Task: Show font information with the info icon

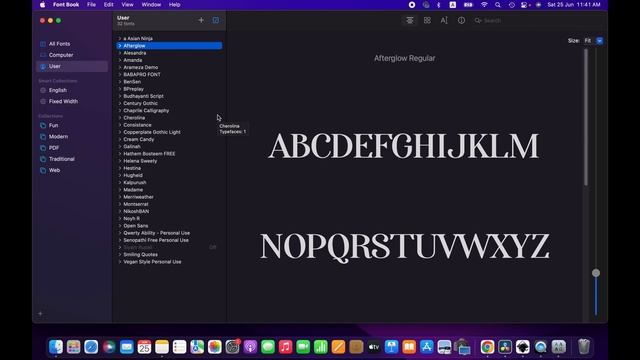Action: (461, 20)
